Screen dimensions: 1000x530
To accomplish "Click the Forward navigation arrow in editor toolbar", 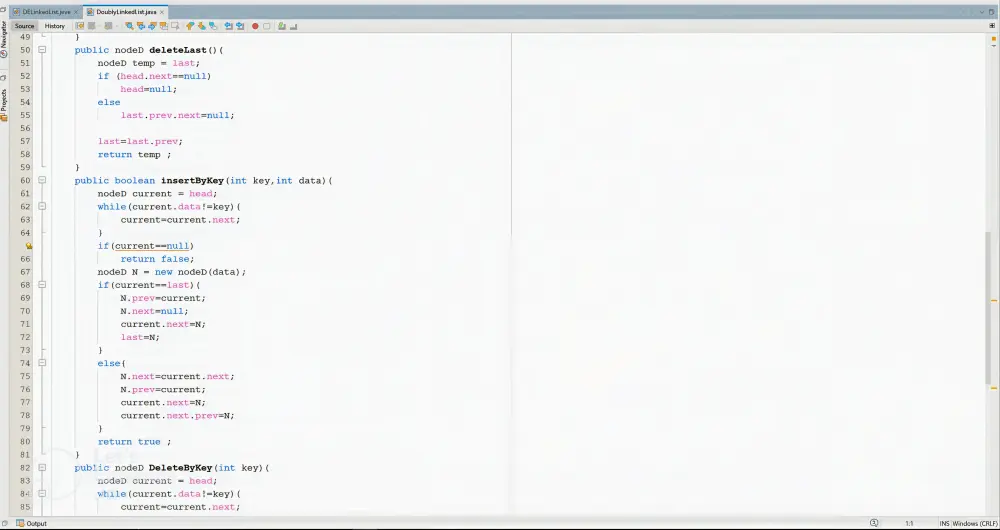I will coord(108,26).
